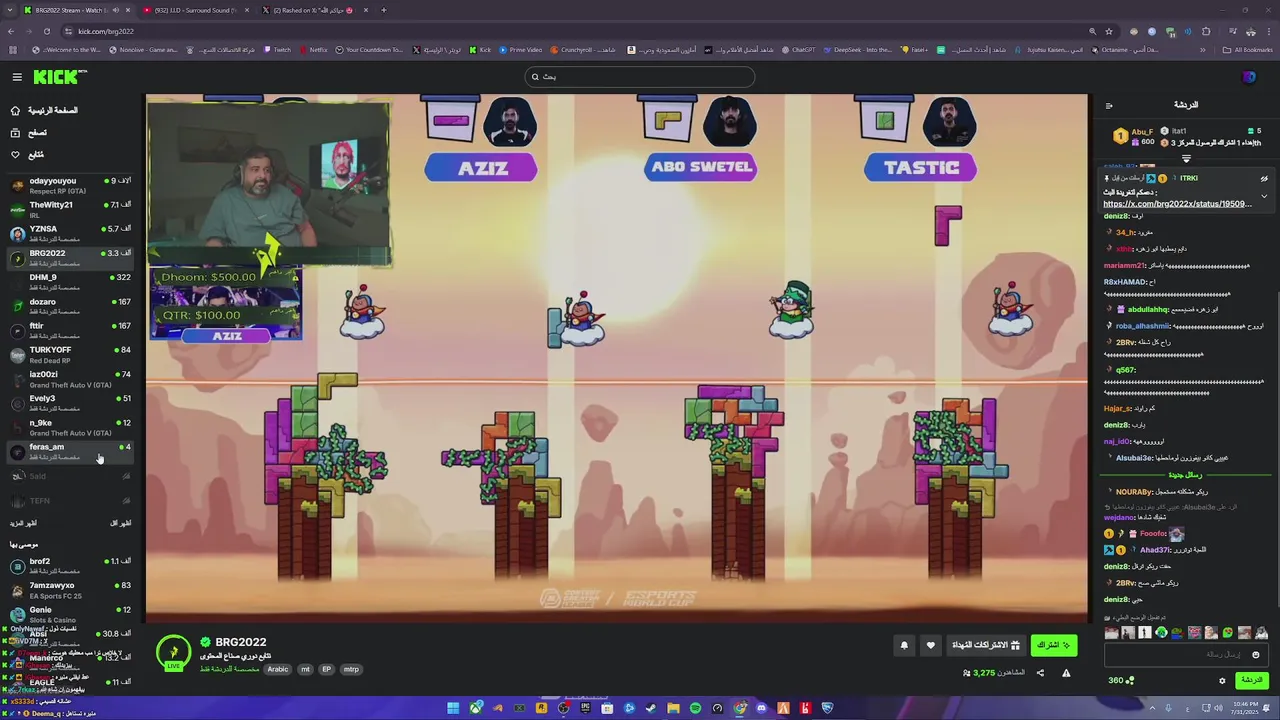Collapse the chat panel with arrow icon
The image size is (1280, 720).
(1109, 105)
